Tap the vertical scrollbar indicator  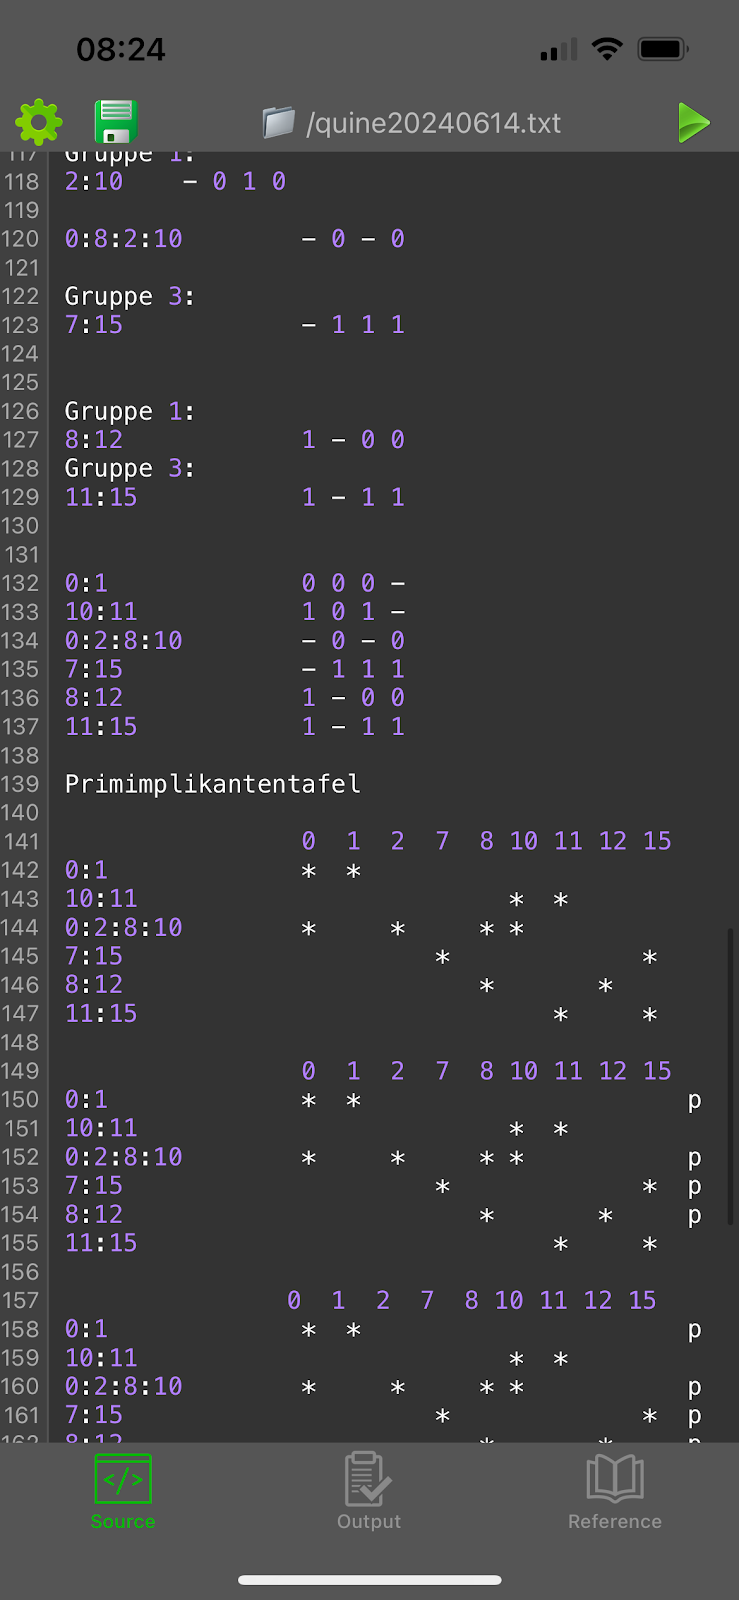[731, 1076]
